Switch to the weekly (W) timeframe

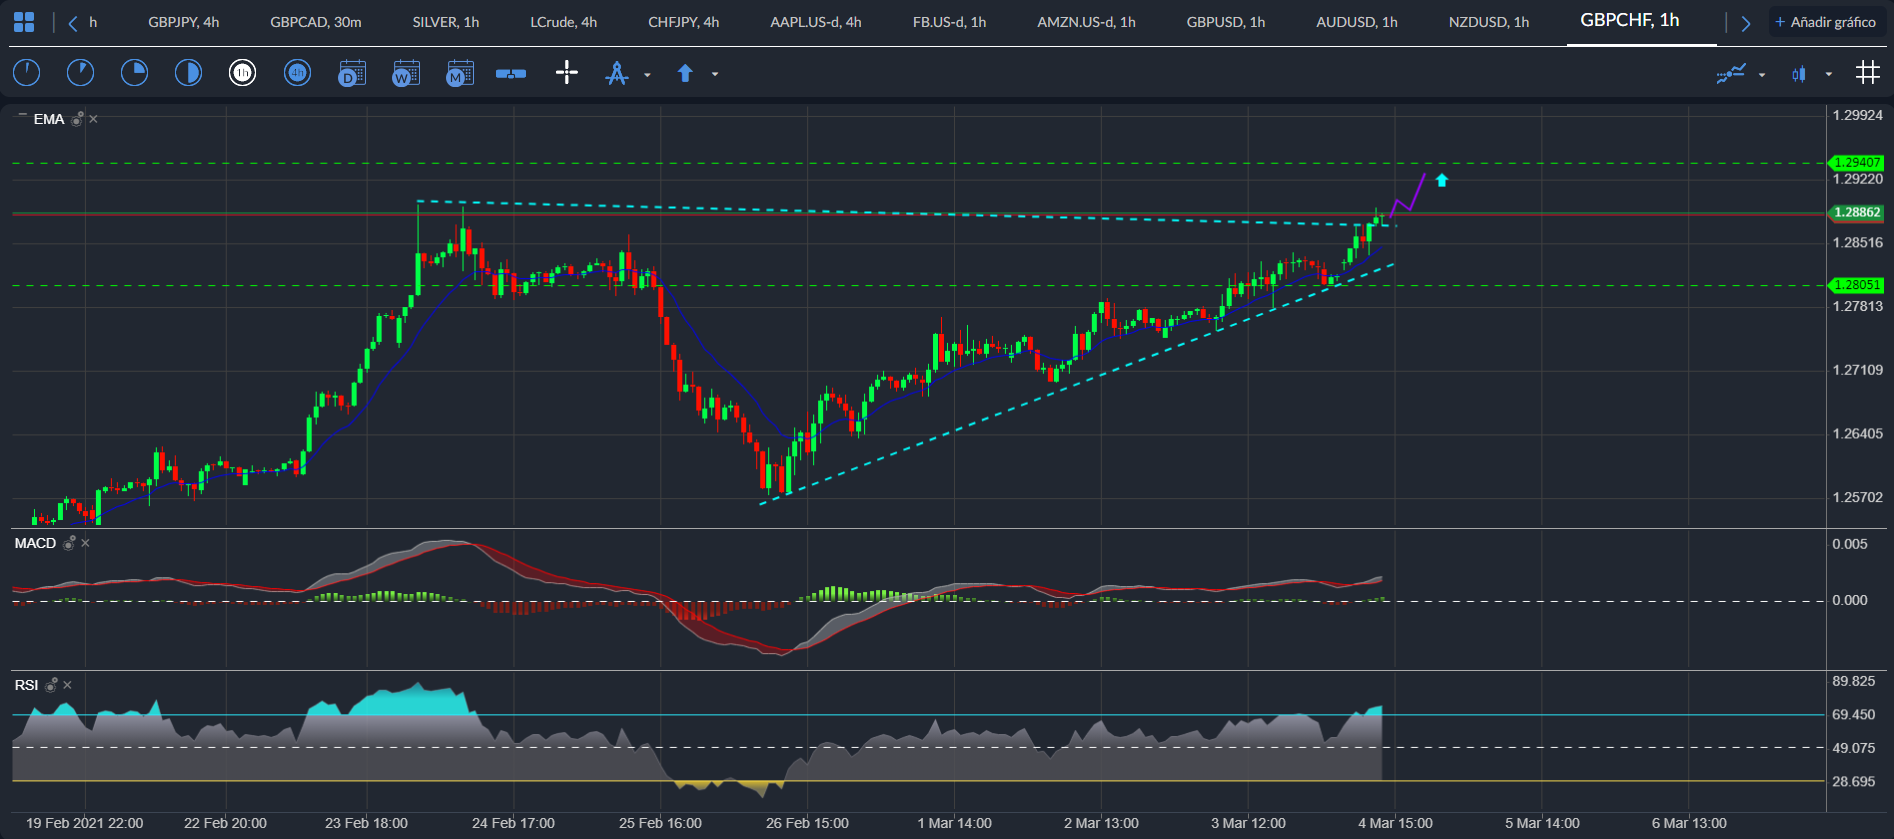pyautogui.click(x=405, y=73)
